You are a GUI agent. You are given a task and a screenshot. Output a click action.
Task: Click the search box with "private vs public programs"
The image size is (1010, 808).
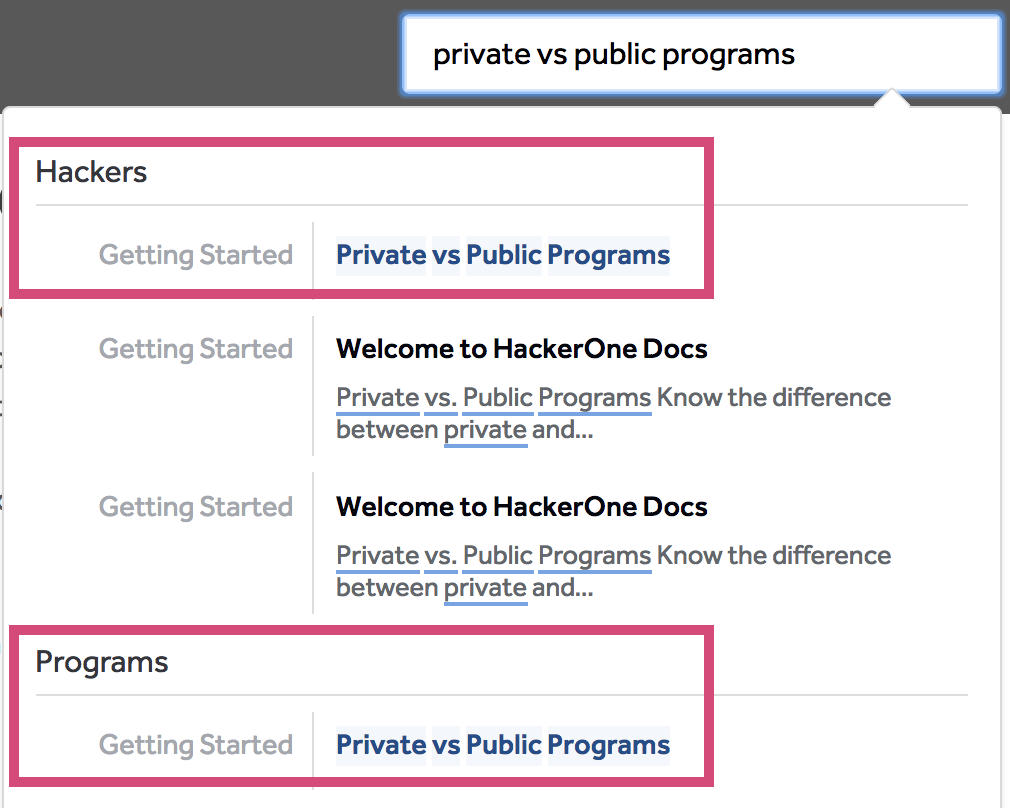click(700, 54)
